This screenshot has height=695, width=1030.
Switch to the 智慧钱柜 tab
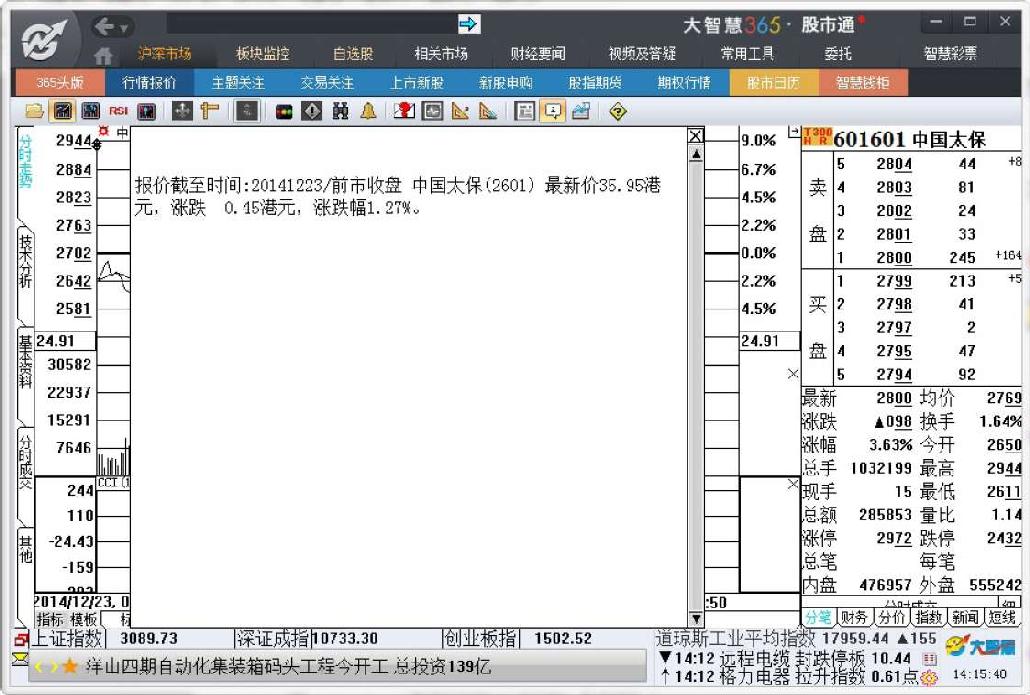click(862, 83)
